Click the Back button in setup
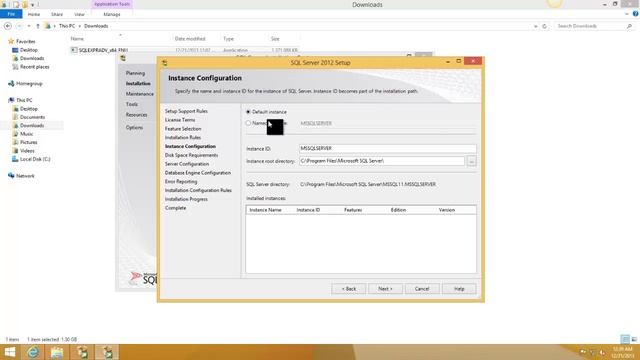The width and height of the screenshot is (640, 360). tap(349, 289)
